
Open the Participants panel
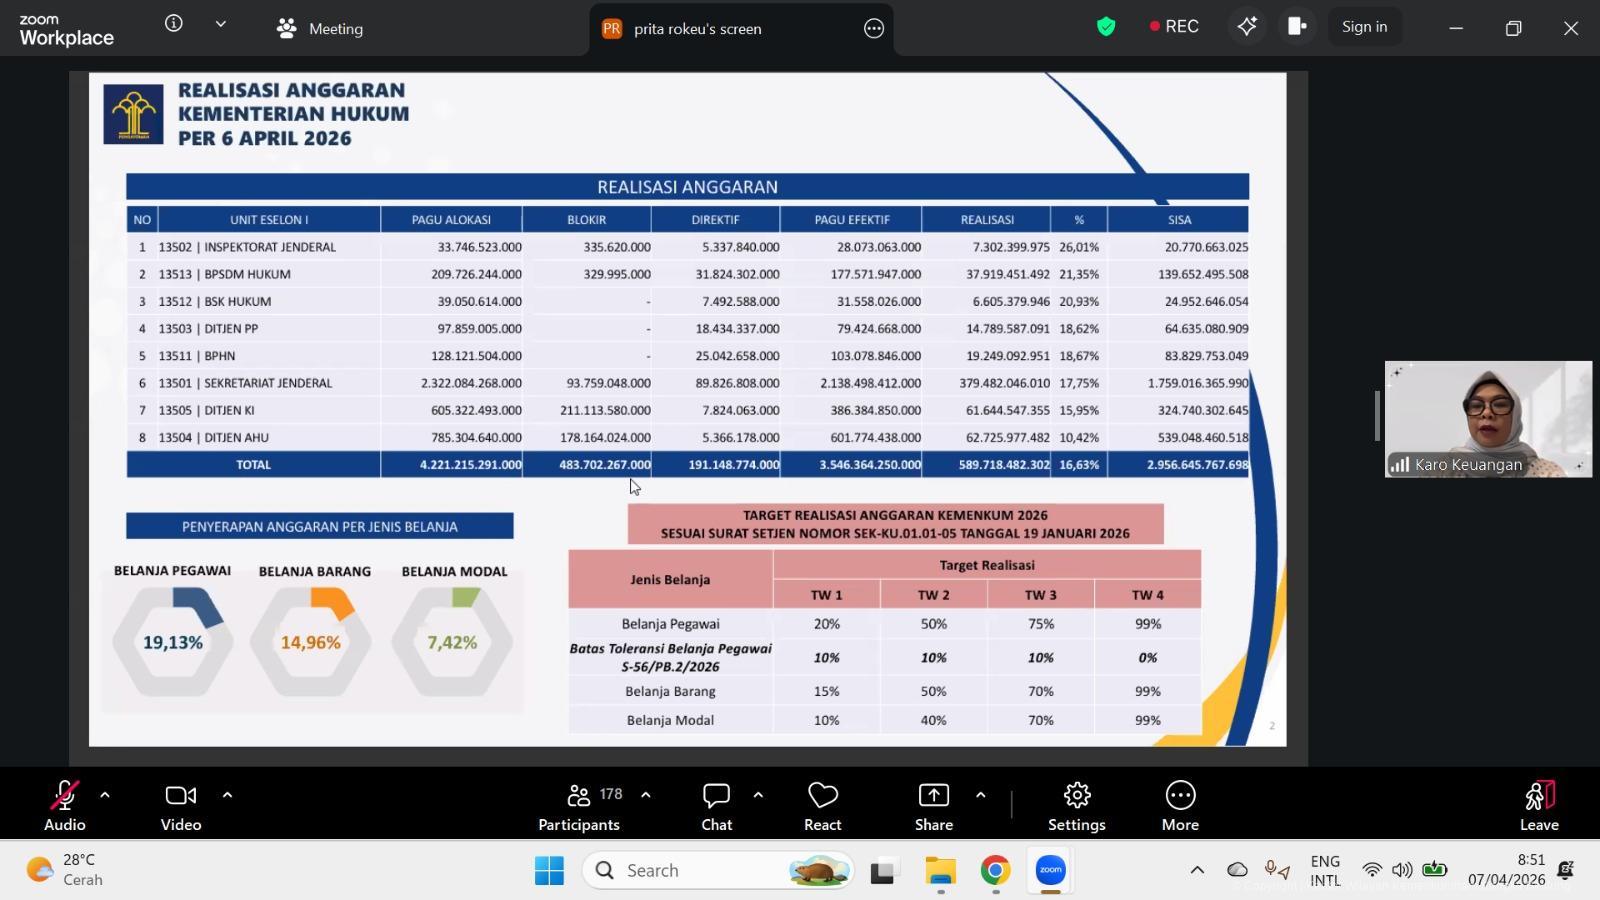[579, 806]
